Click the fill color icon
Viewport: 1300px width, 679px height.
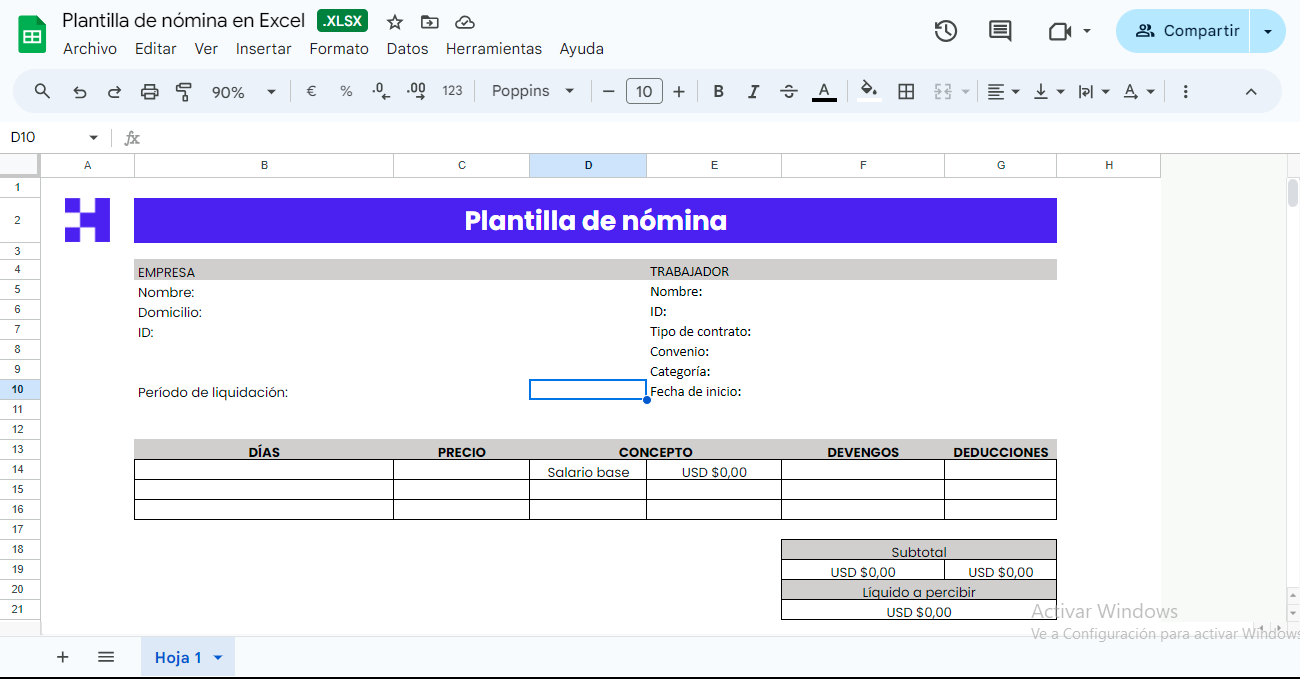click(x=867, y=91)
